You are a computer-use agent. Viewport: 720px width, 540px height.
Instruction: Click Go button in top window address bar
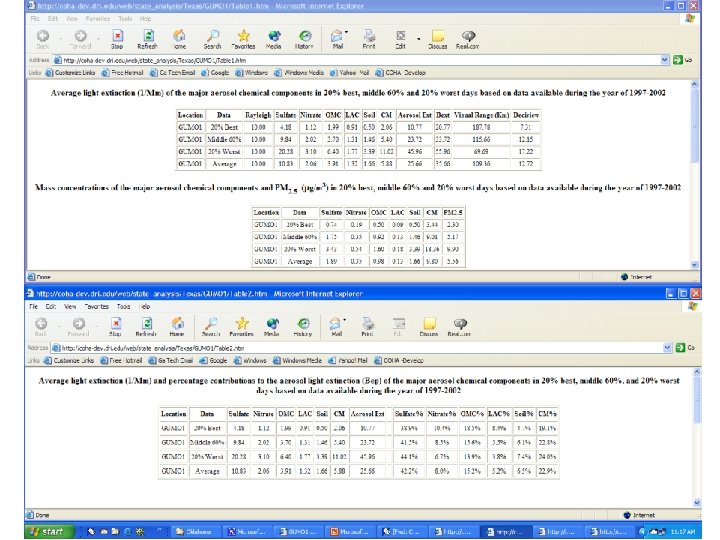point(682,60)
